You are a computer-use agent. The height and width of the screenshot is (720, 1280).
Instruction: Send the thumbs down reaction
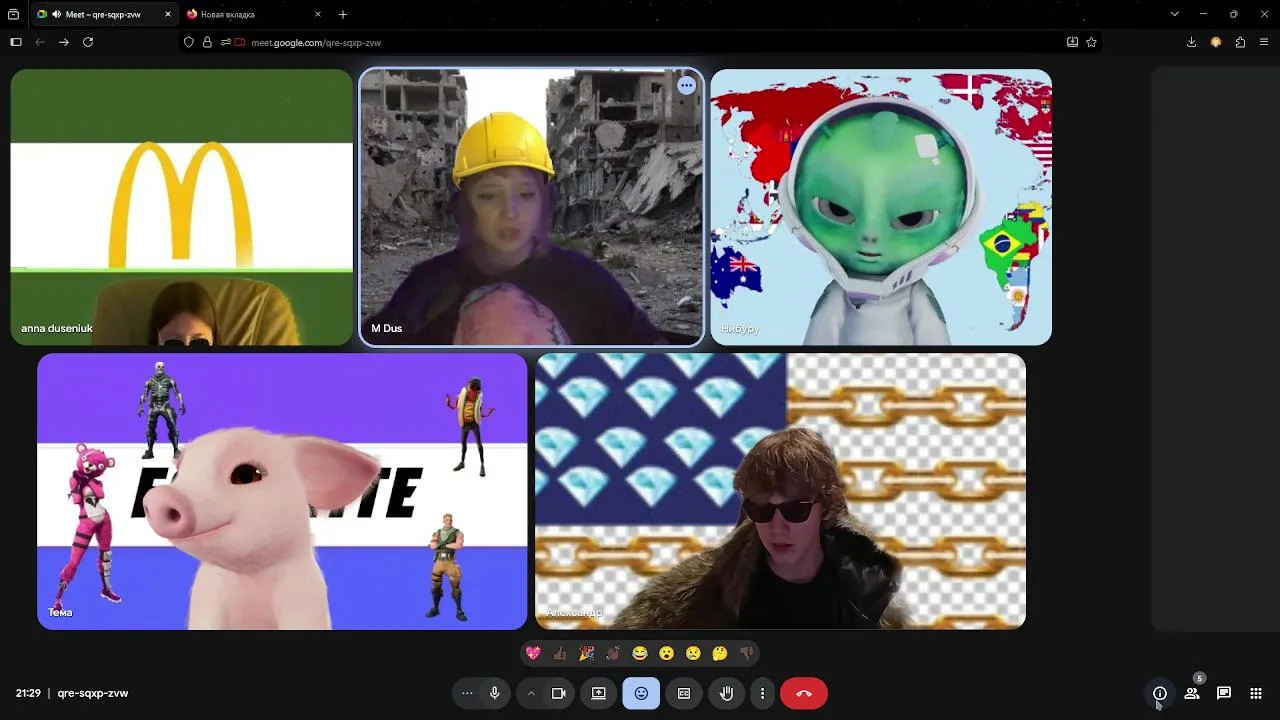pos(747,653)
